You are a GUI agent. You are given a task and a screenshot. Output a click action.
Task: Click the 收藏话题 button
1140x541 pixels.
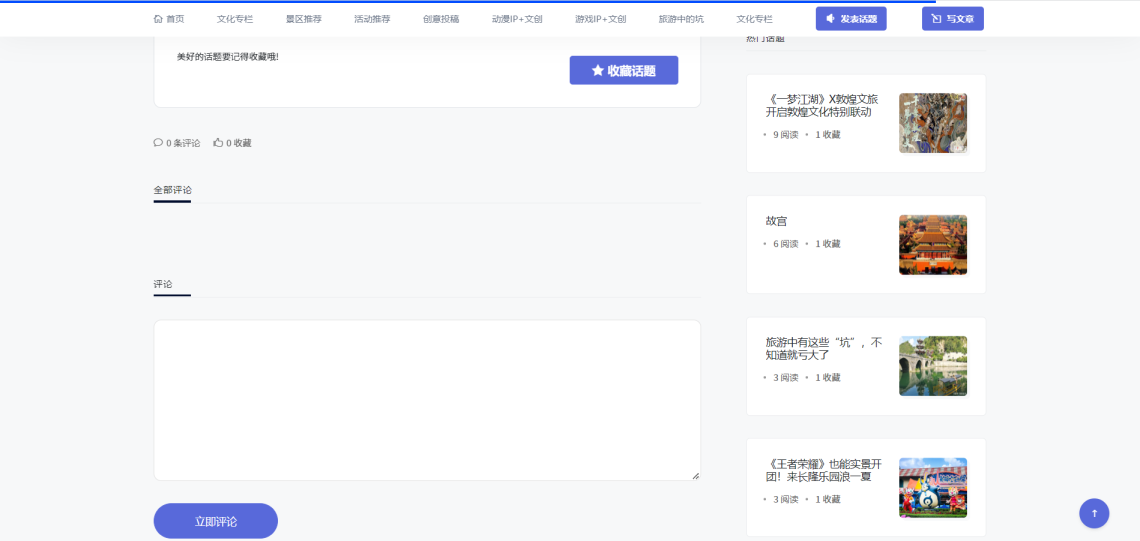pos(624,71)
